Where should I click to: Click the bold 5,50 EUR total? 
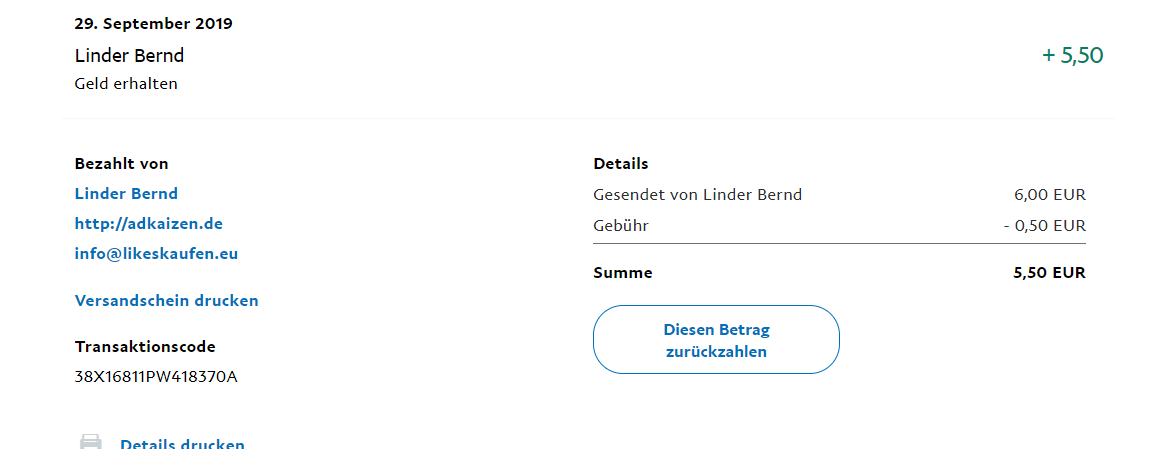[x=1049, y=273]
